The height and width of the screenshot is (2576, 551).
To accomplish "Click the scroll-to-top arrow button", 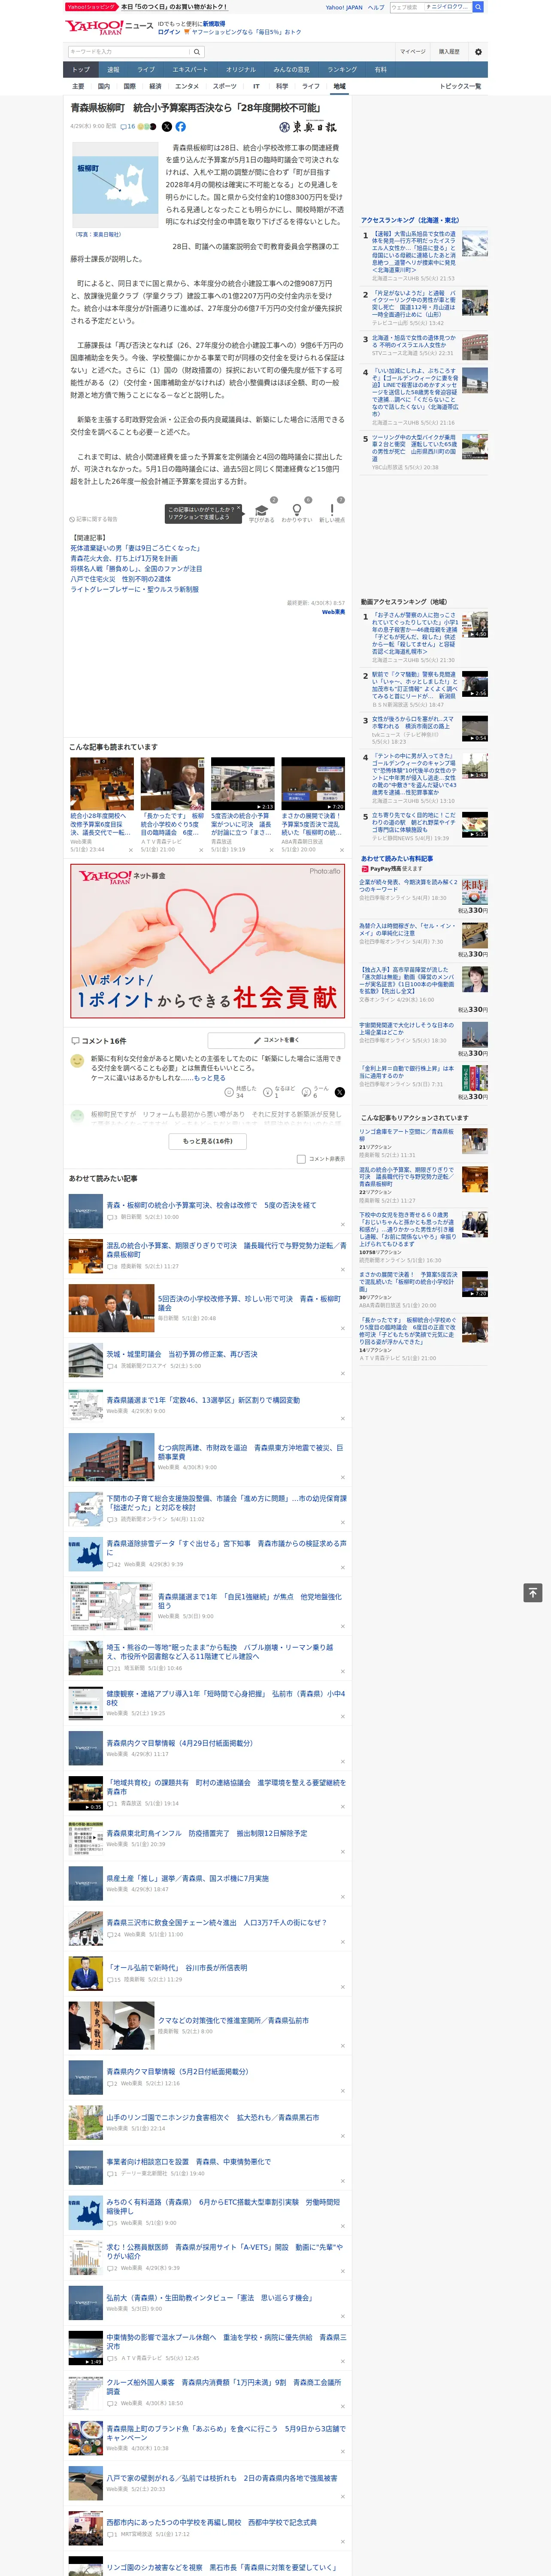I will click(x=533, y=1593).
